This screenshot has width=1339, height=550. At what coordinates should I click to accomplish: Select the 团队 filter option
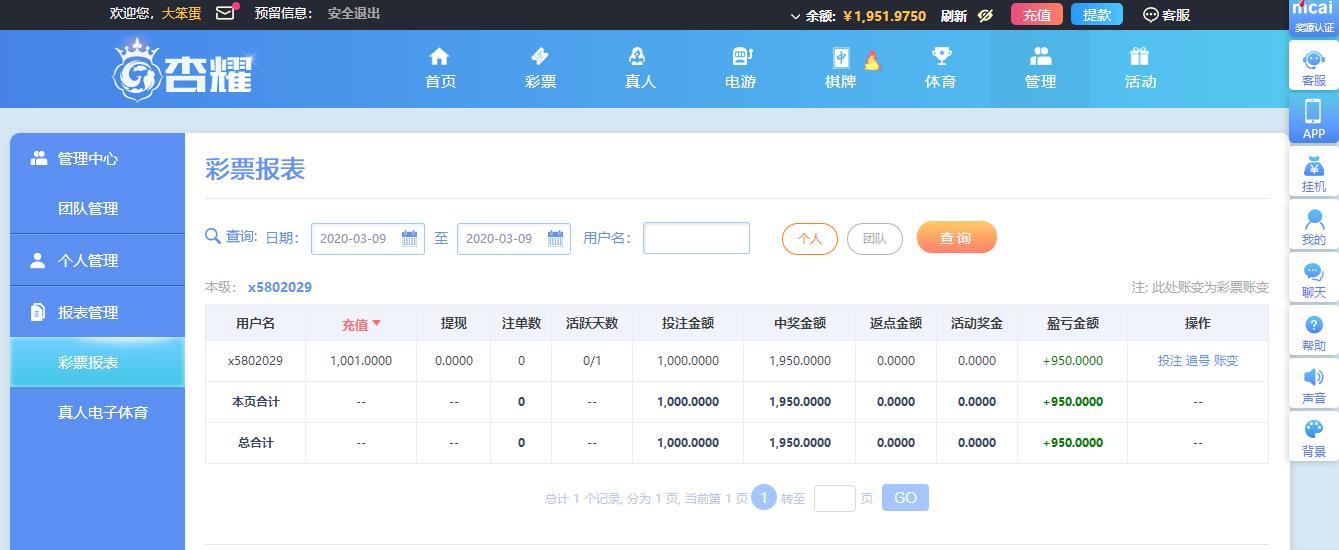pyautogui.click(x=875, y=239)
